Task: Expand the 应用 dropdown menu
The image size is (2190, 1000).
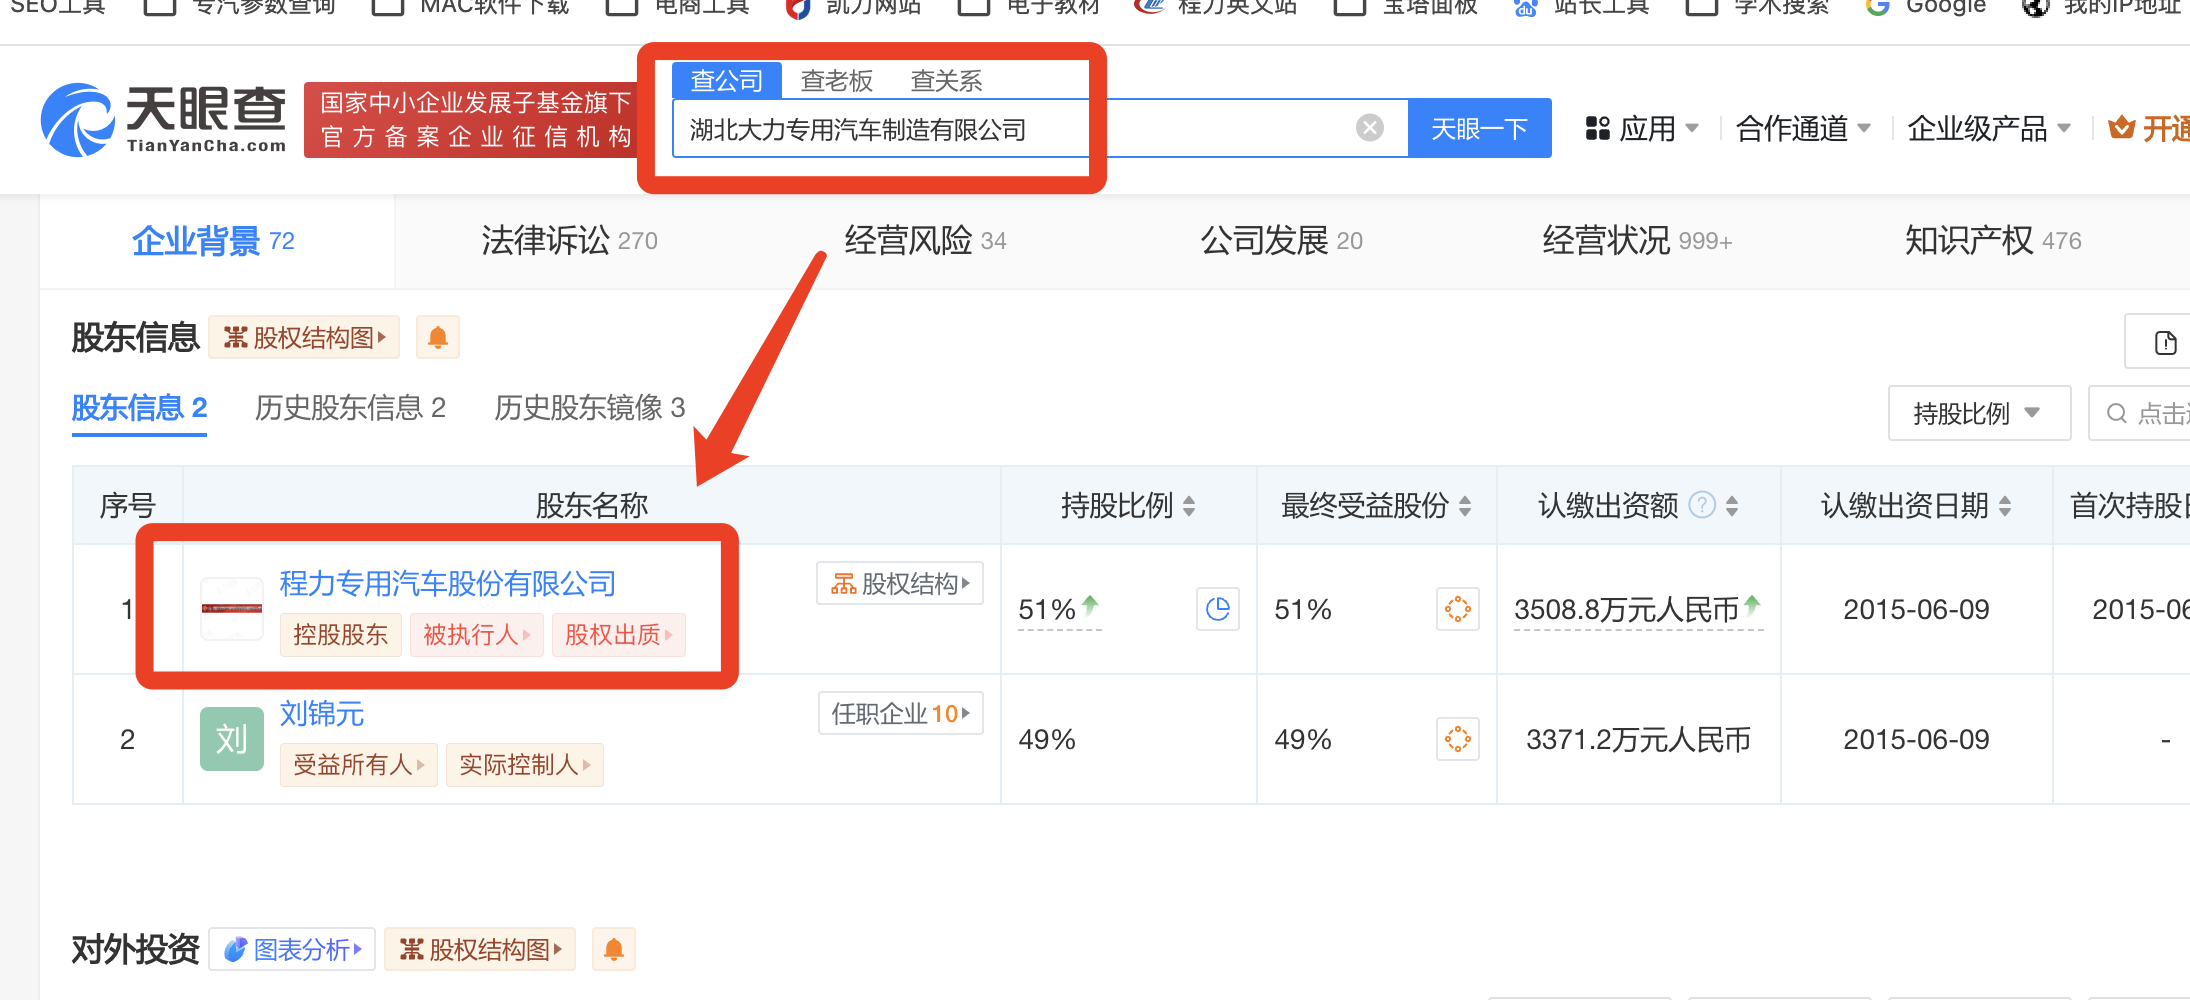Action: pyautogui.click(x=1642, y=129)
